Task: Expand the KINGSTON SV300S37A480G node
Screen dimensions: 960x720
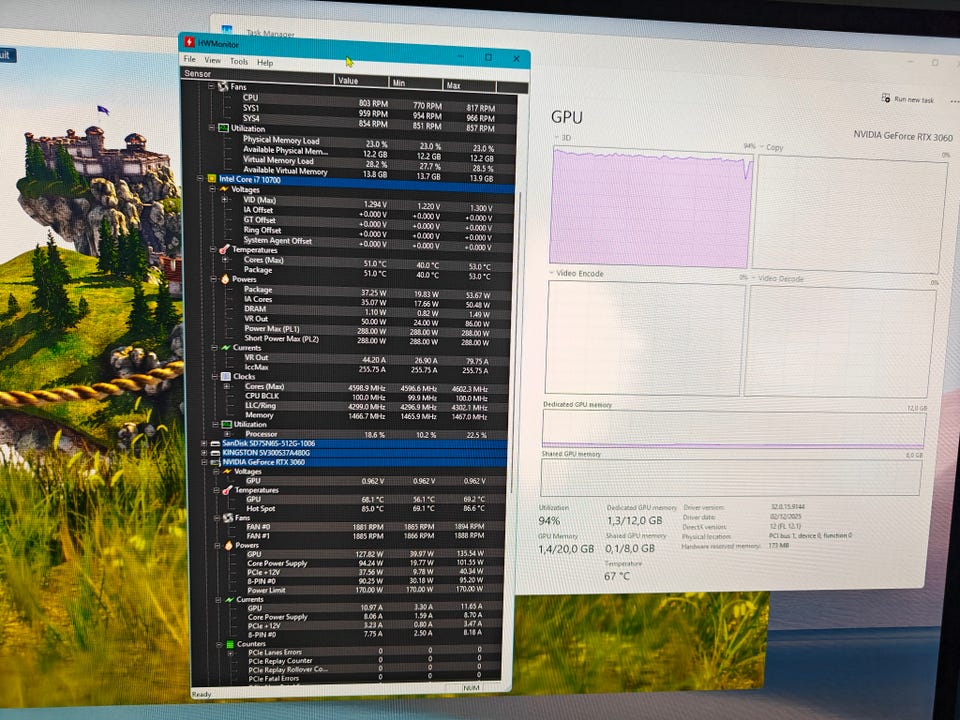Action: pos(203,452)
